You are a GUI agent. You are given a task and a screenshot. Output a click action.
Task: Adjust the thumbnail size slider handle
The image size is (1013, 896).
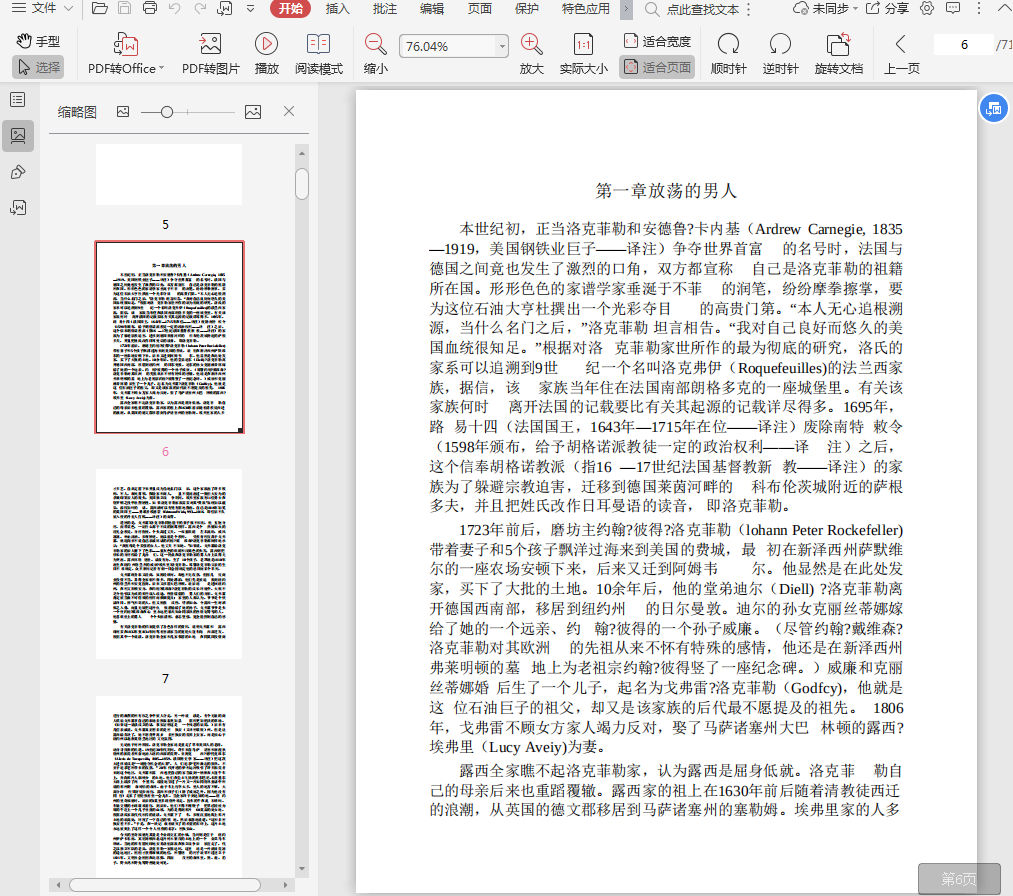tap(167, 112)
